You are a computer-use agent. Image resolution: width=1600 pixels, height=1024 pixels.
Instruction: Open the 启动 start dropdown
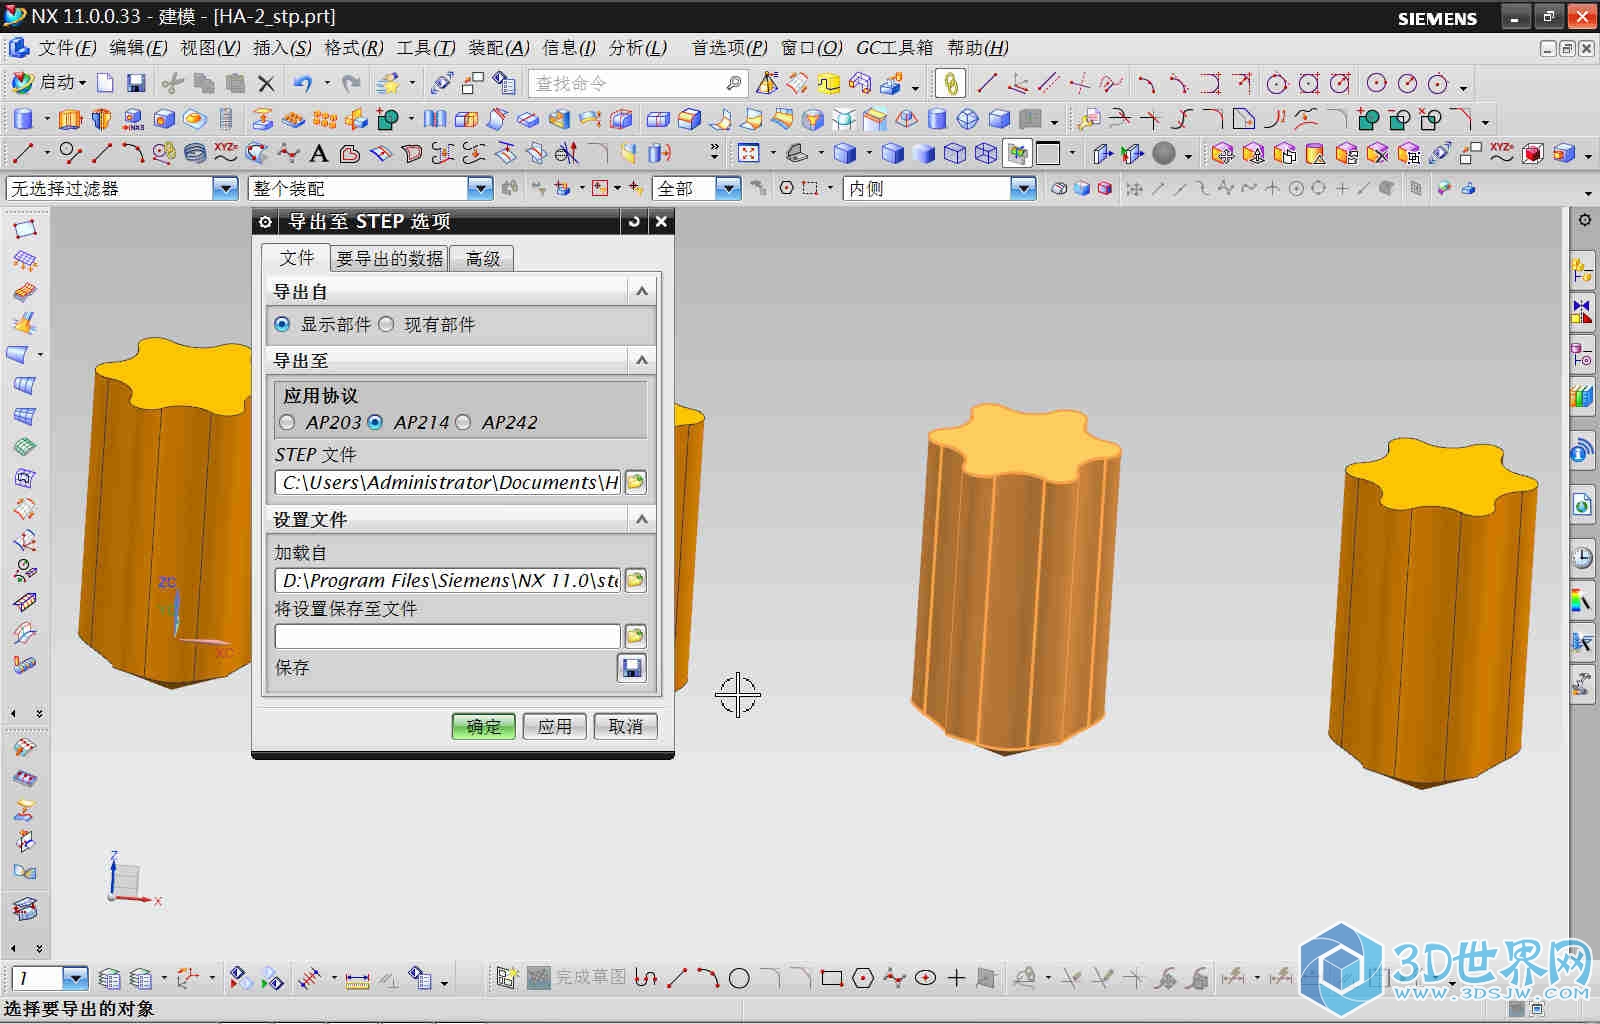pos(49,83)
